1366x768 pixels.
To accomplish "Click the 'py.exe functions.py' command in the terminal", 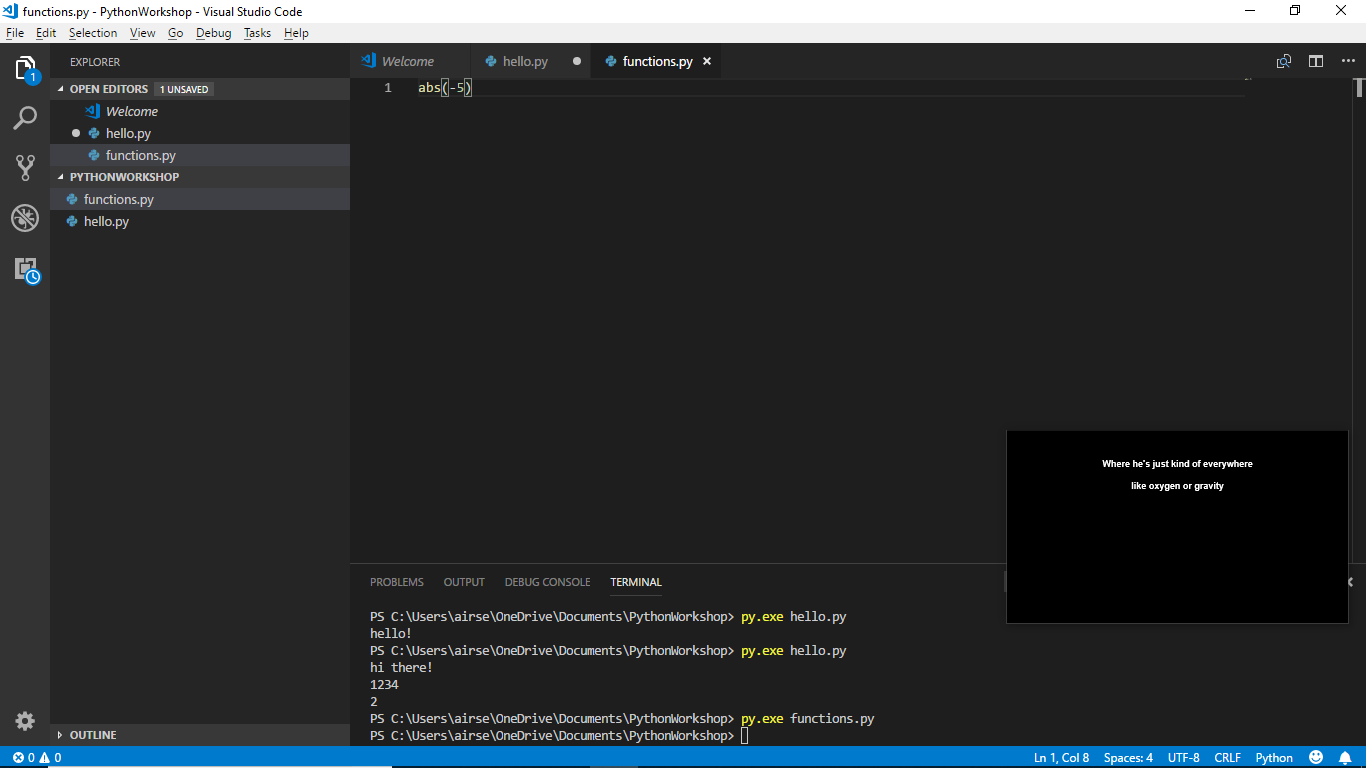I will point(808,719).
